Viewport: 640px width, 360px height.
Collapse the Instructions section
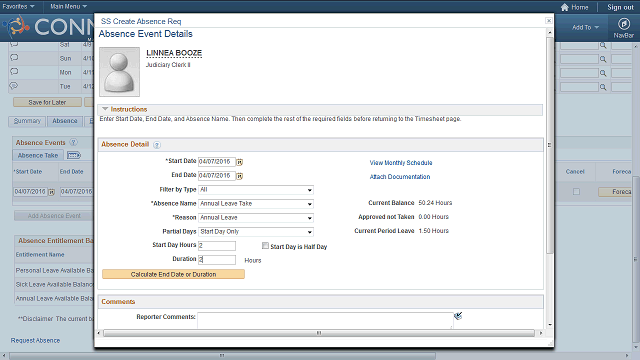105,109
